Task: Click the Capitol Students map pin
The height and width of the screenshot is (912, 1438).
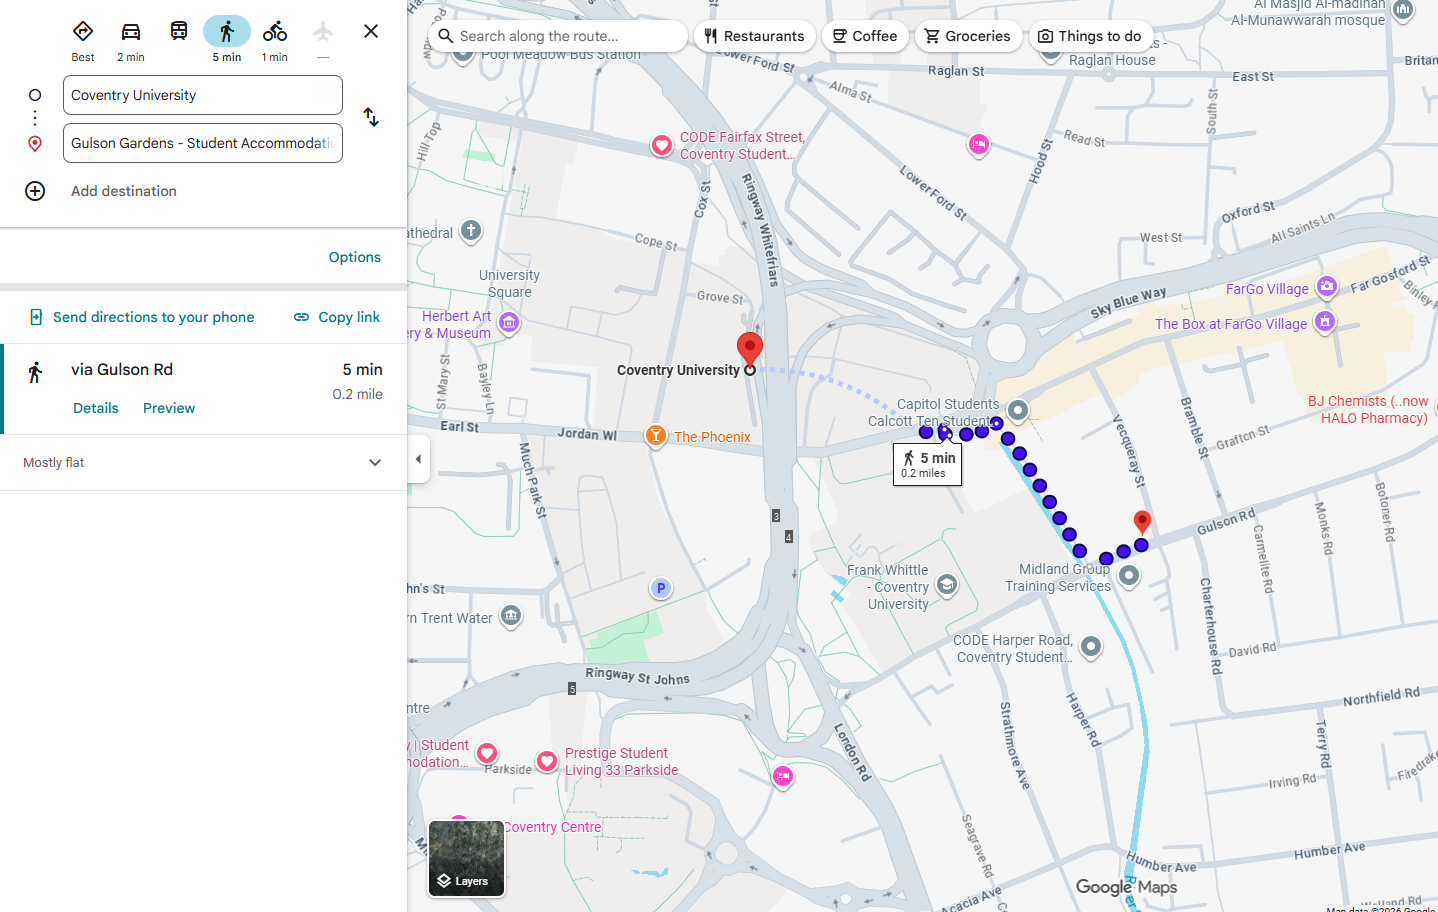Action: click(1018, 410)
